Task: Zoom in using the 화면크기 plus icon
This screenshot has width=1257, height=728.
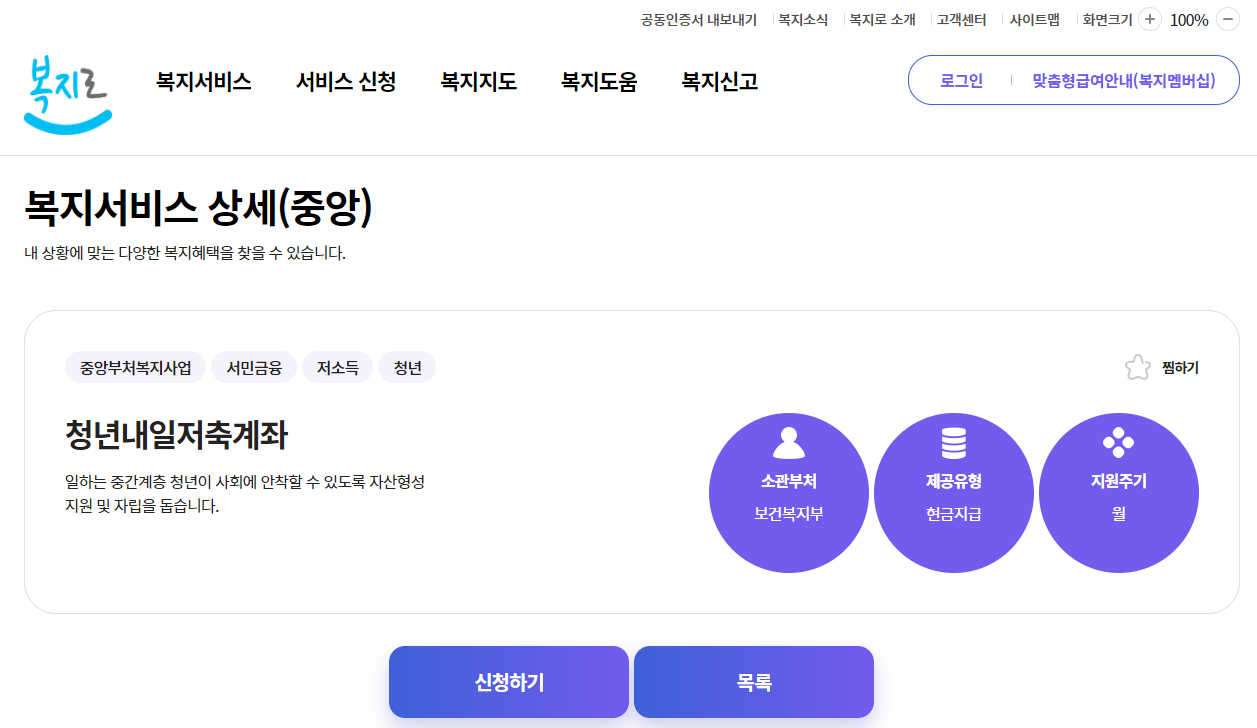Action: (x=1148, y=19)
